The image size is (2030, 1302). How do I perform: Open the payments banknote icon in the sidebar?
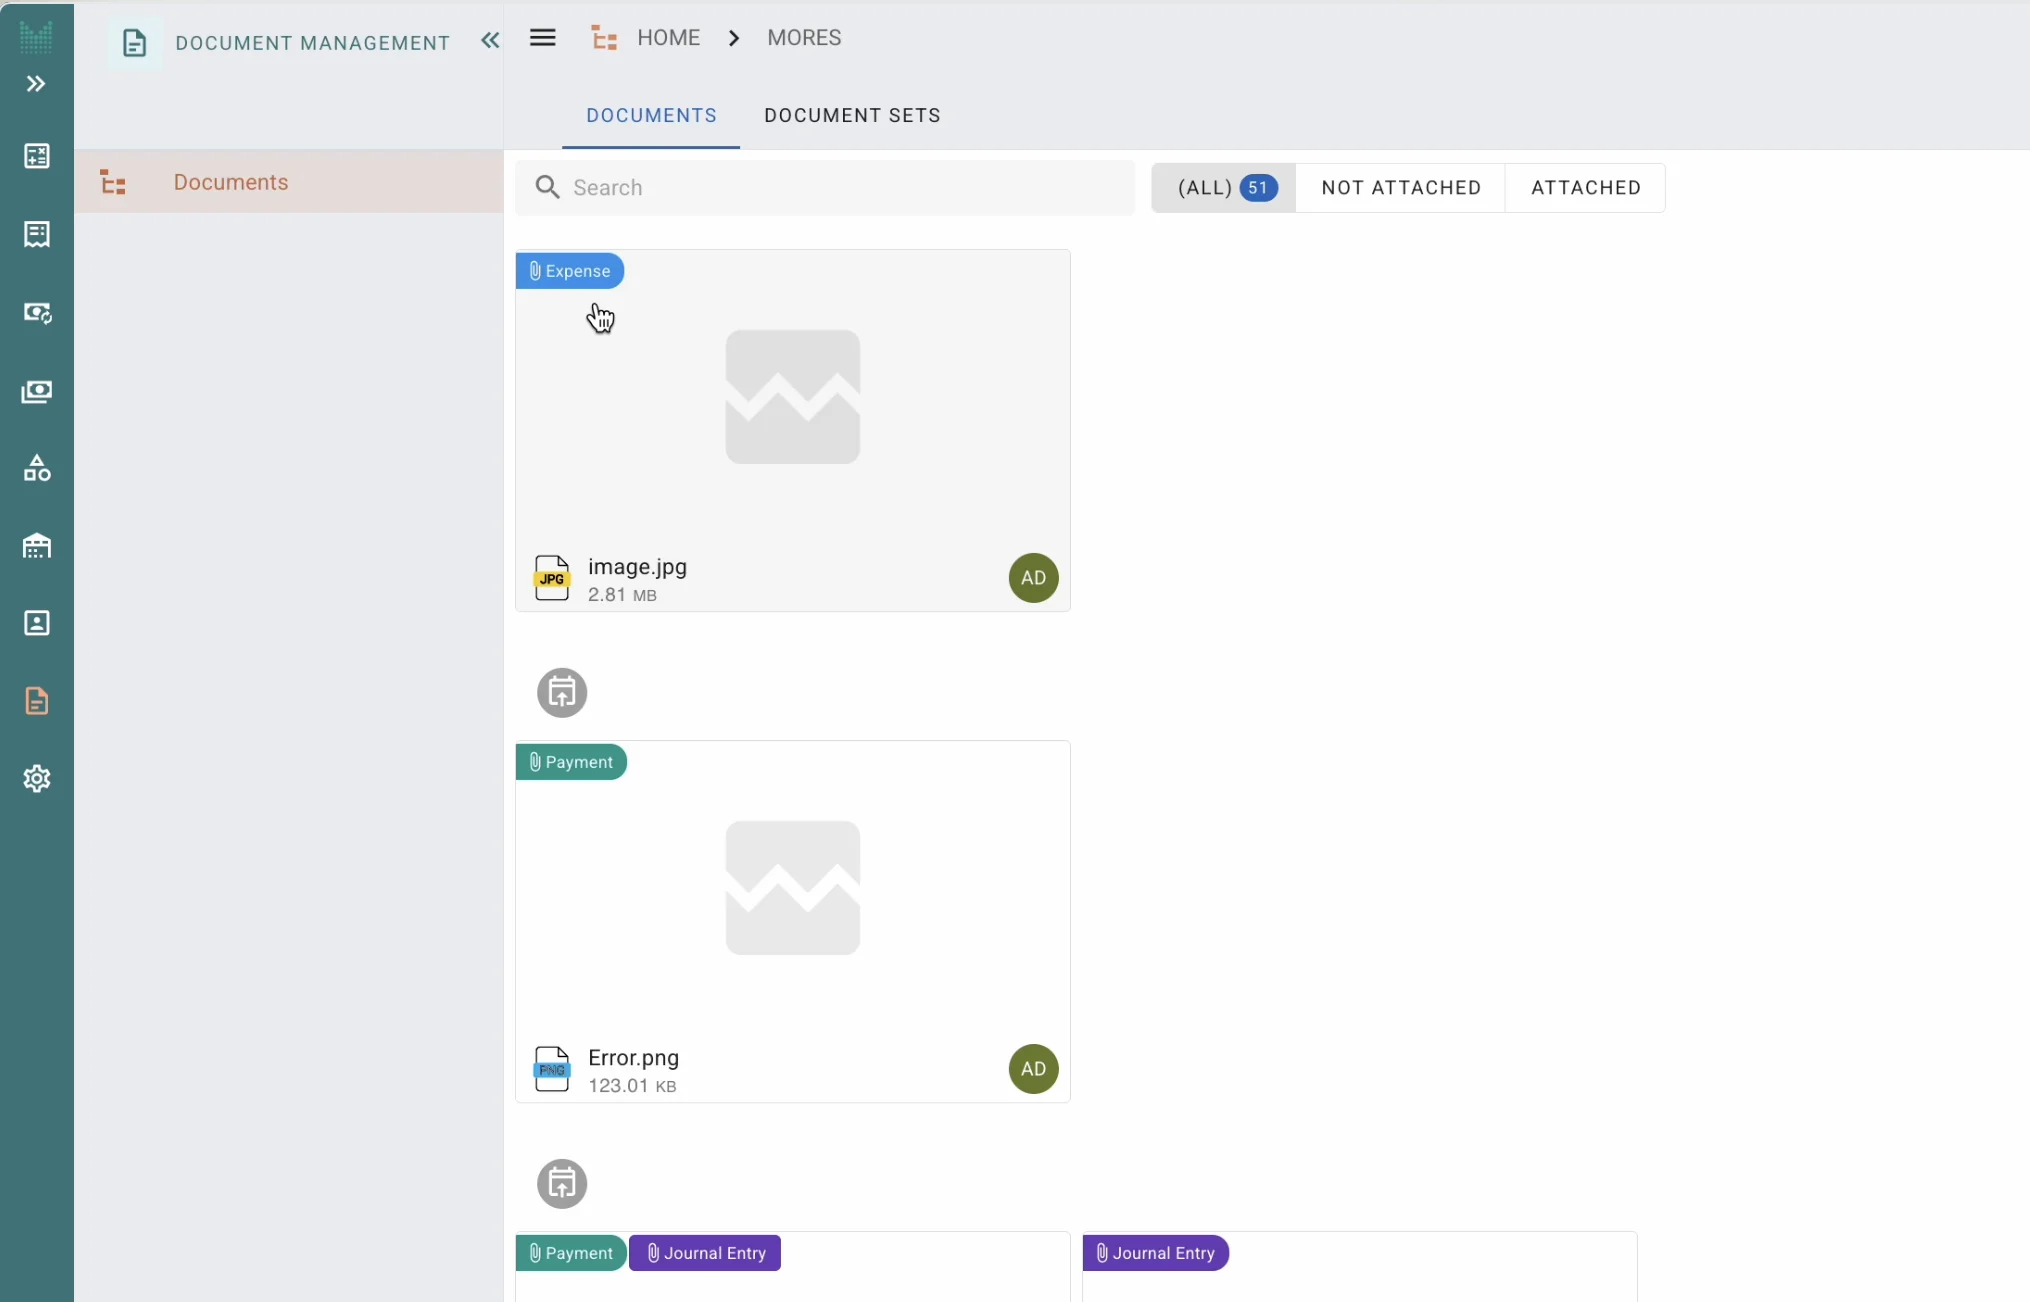[x=37, y=391]
